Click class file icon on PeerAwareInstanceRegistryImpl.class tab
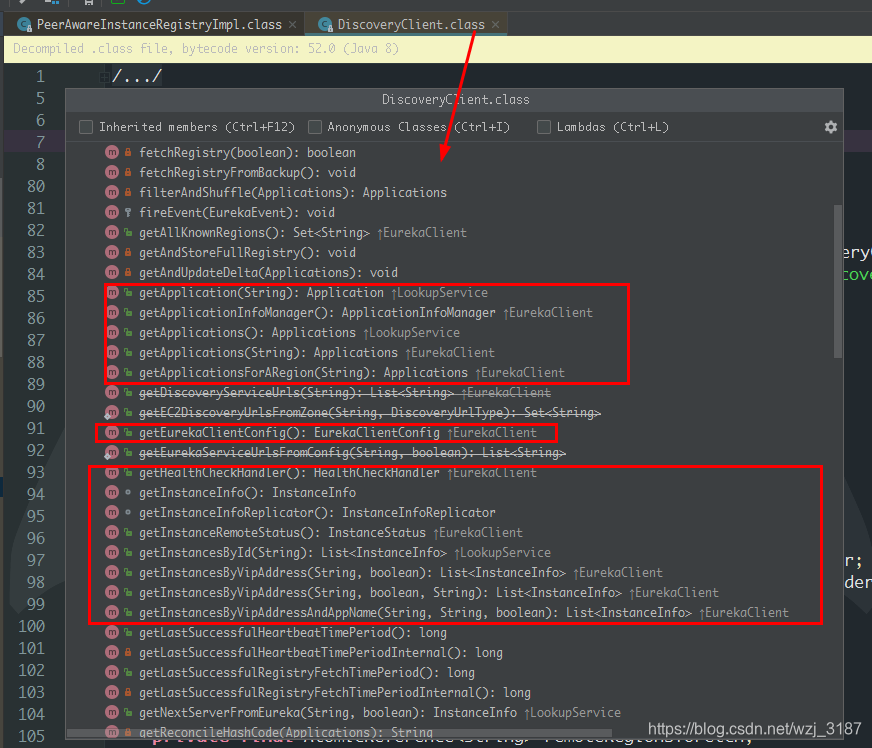Screen dimensions: 872x748 pyautogui.click(x=24, y=24)
